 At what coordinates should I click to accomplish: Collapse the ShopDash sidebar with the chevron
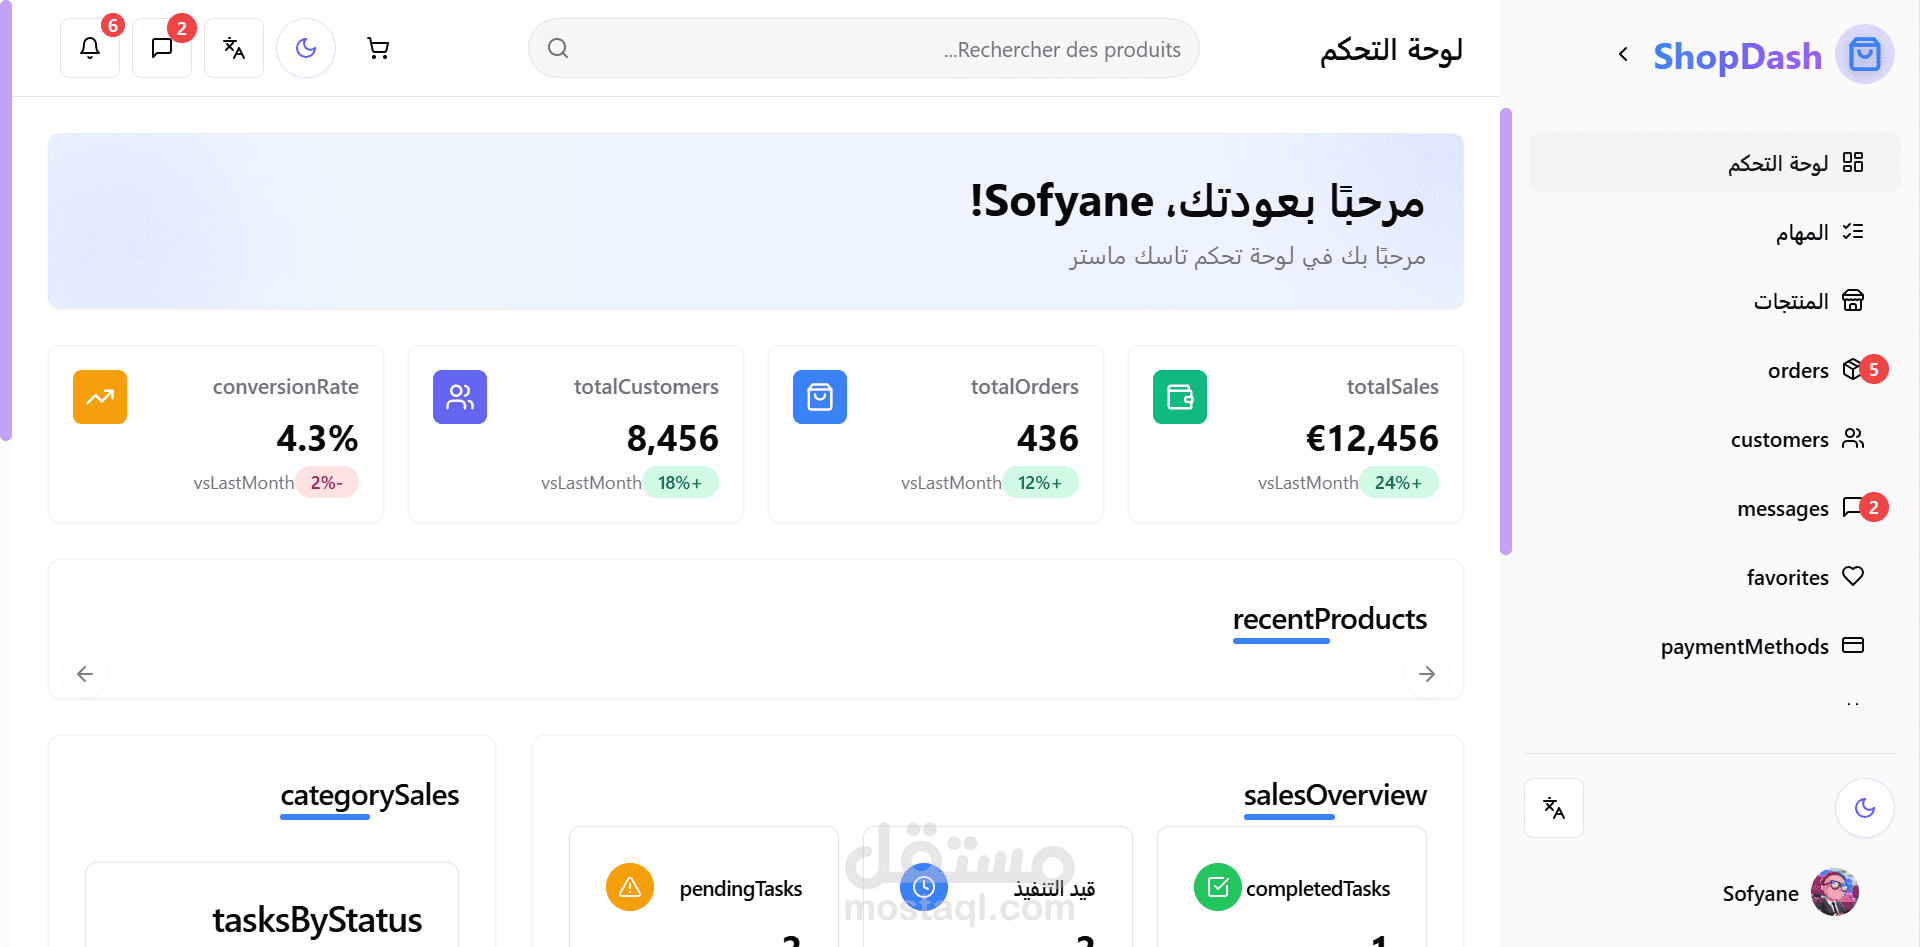[x=1623, y=54]
